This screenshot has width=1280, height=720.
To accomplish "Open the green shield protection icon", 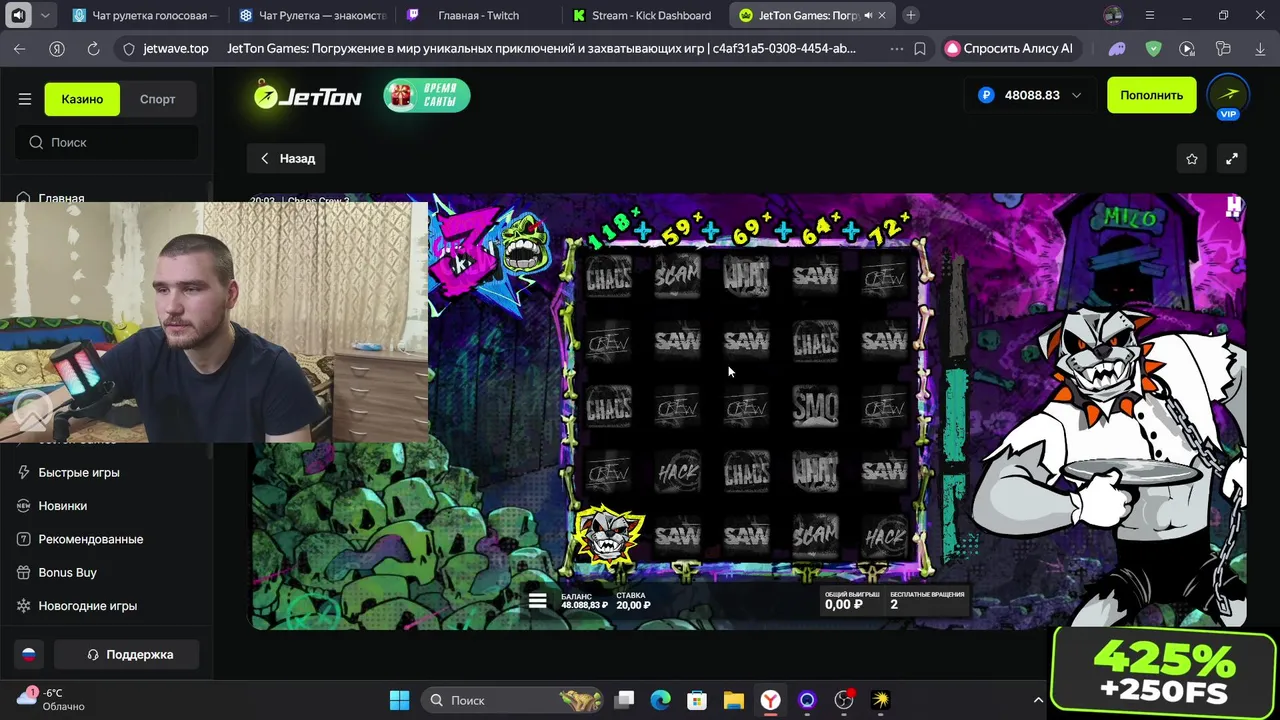I will 1153,48.
